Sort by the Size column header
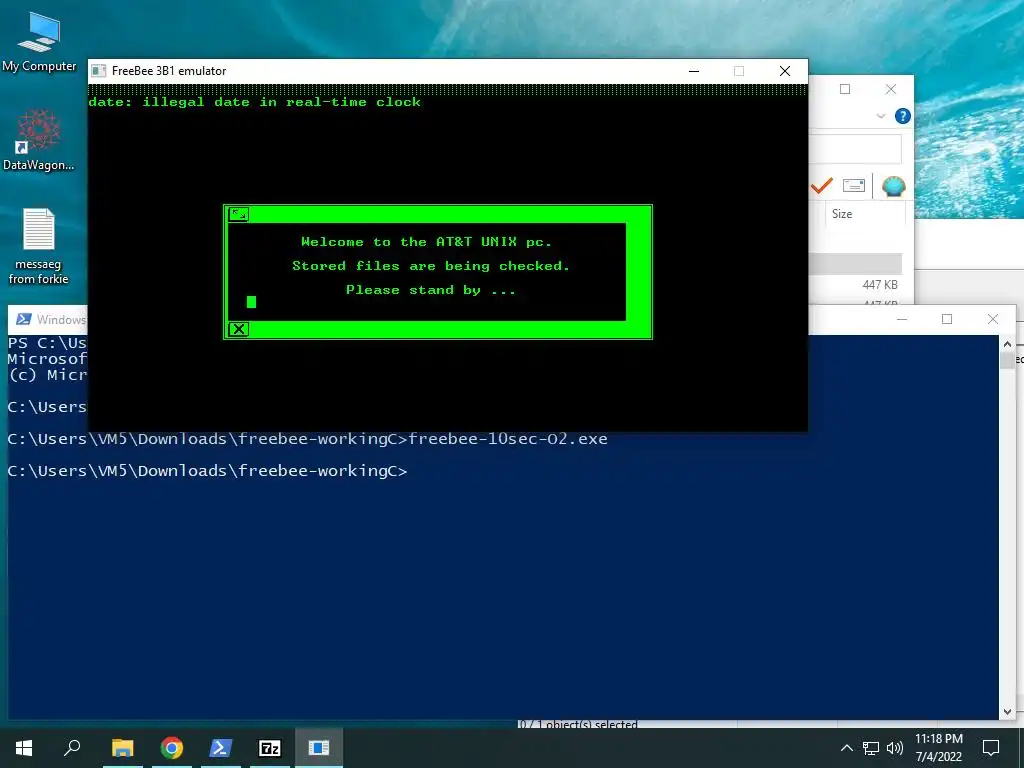 click(x=842, y=214)
